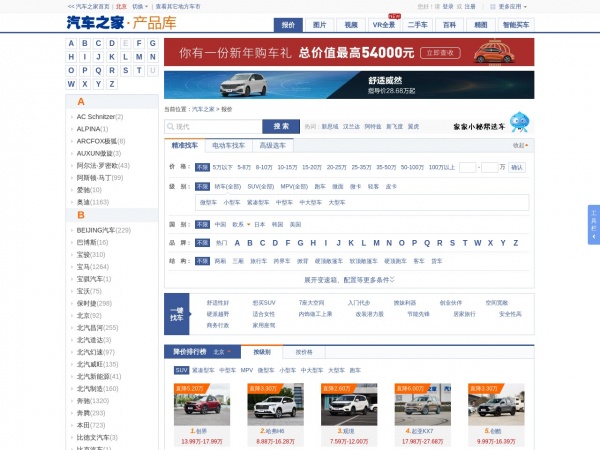600x450 pixels.
Task: Click the 搜索 button
Action: click(281, 126)
